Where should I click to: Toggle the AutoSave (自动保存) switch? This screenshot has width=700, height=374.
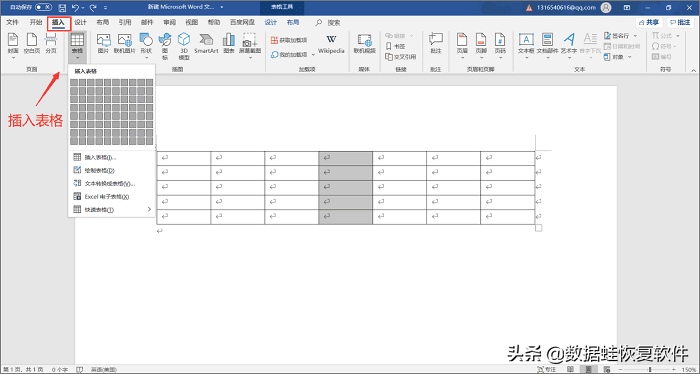pos(43,8)
